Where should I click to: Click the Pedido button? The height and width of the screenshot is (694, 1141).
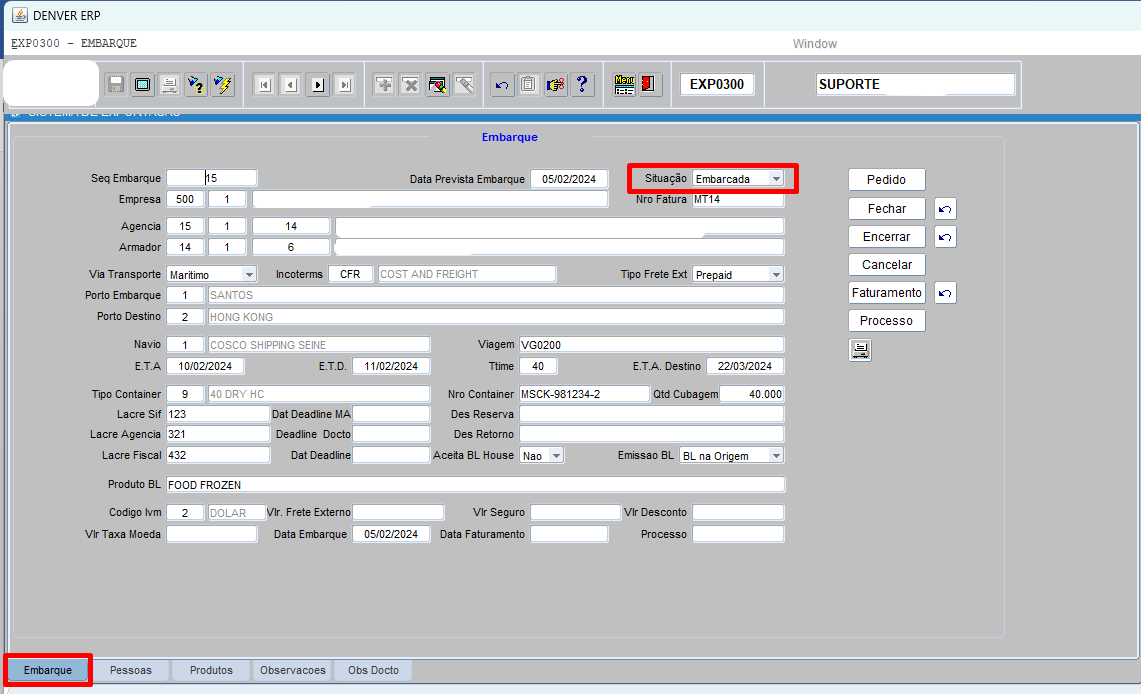point(886,180)
